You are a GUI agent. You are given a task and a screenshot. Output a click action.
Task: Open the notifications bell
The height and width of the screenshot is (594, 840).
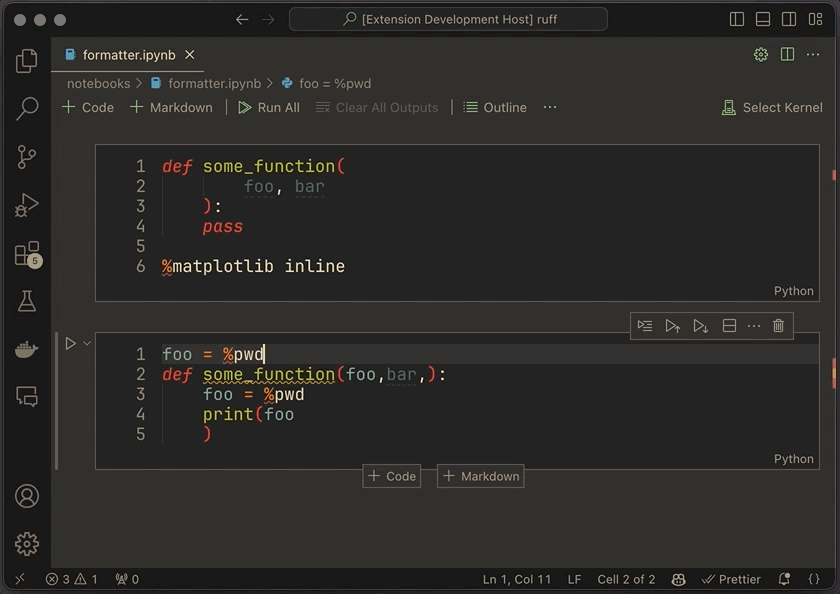[x=784, y=579]
